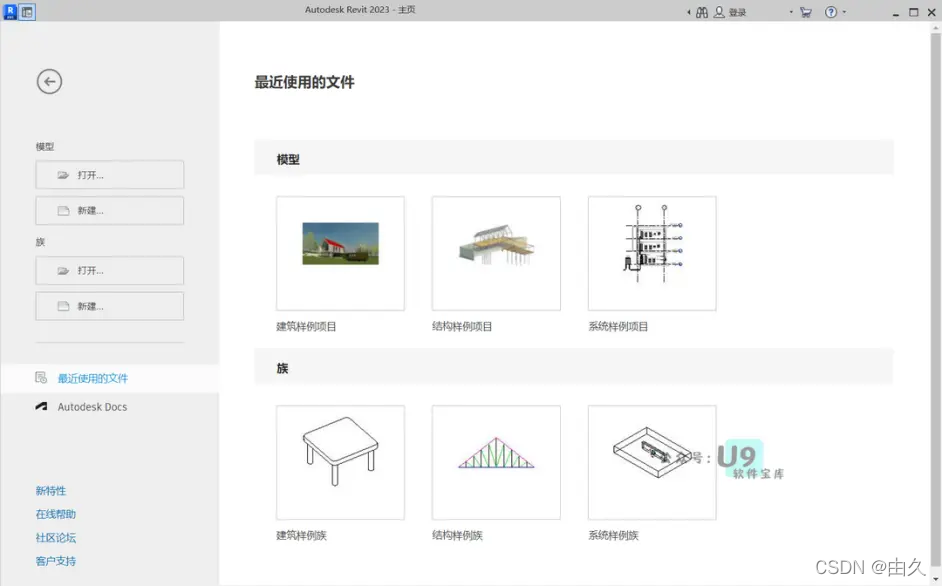The image size is (942, 586).
Task: Click the sign-in person icon
Action: pos(720,12)
